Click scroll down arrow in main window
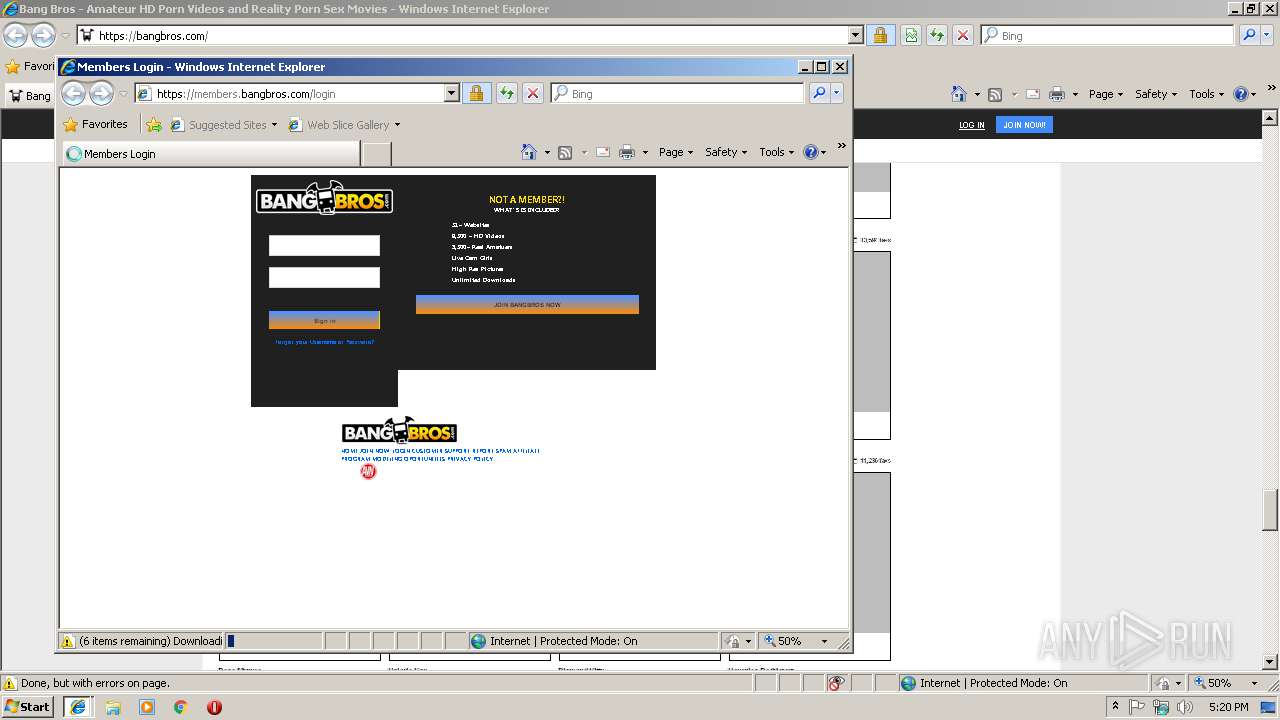The width and height of the screenshot is (1280, 720). 1270,662
